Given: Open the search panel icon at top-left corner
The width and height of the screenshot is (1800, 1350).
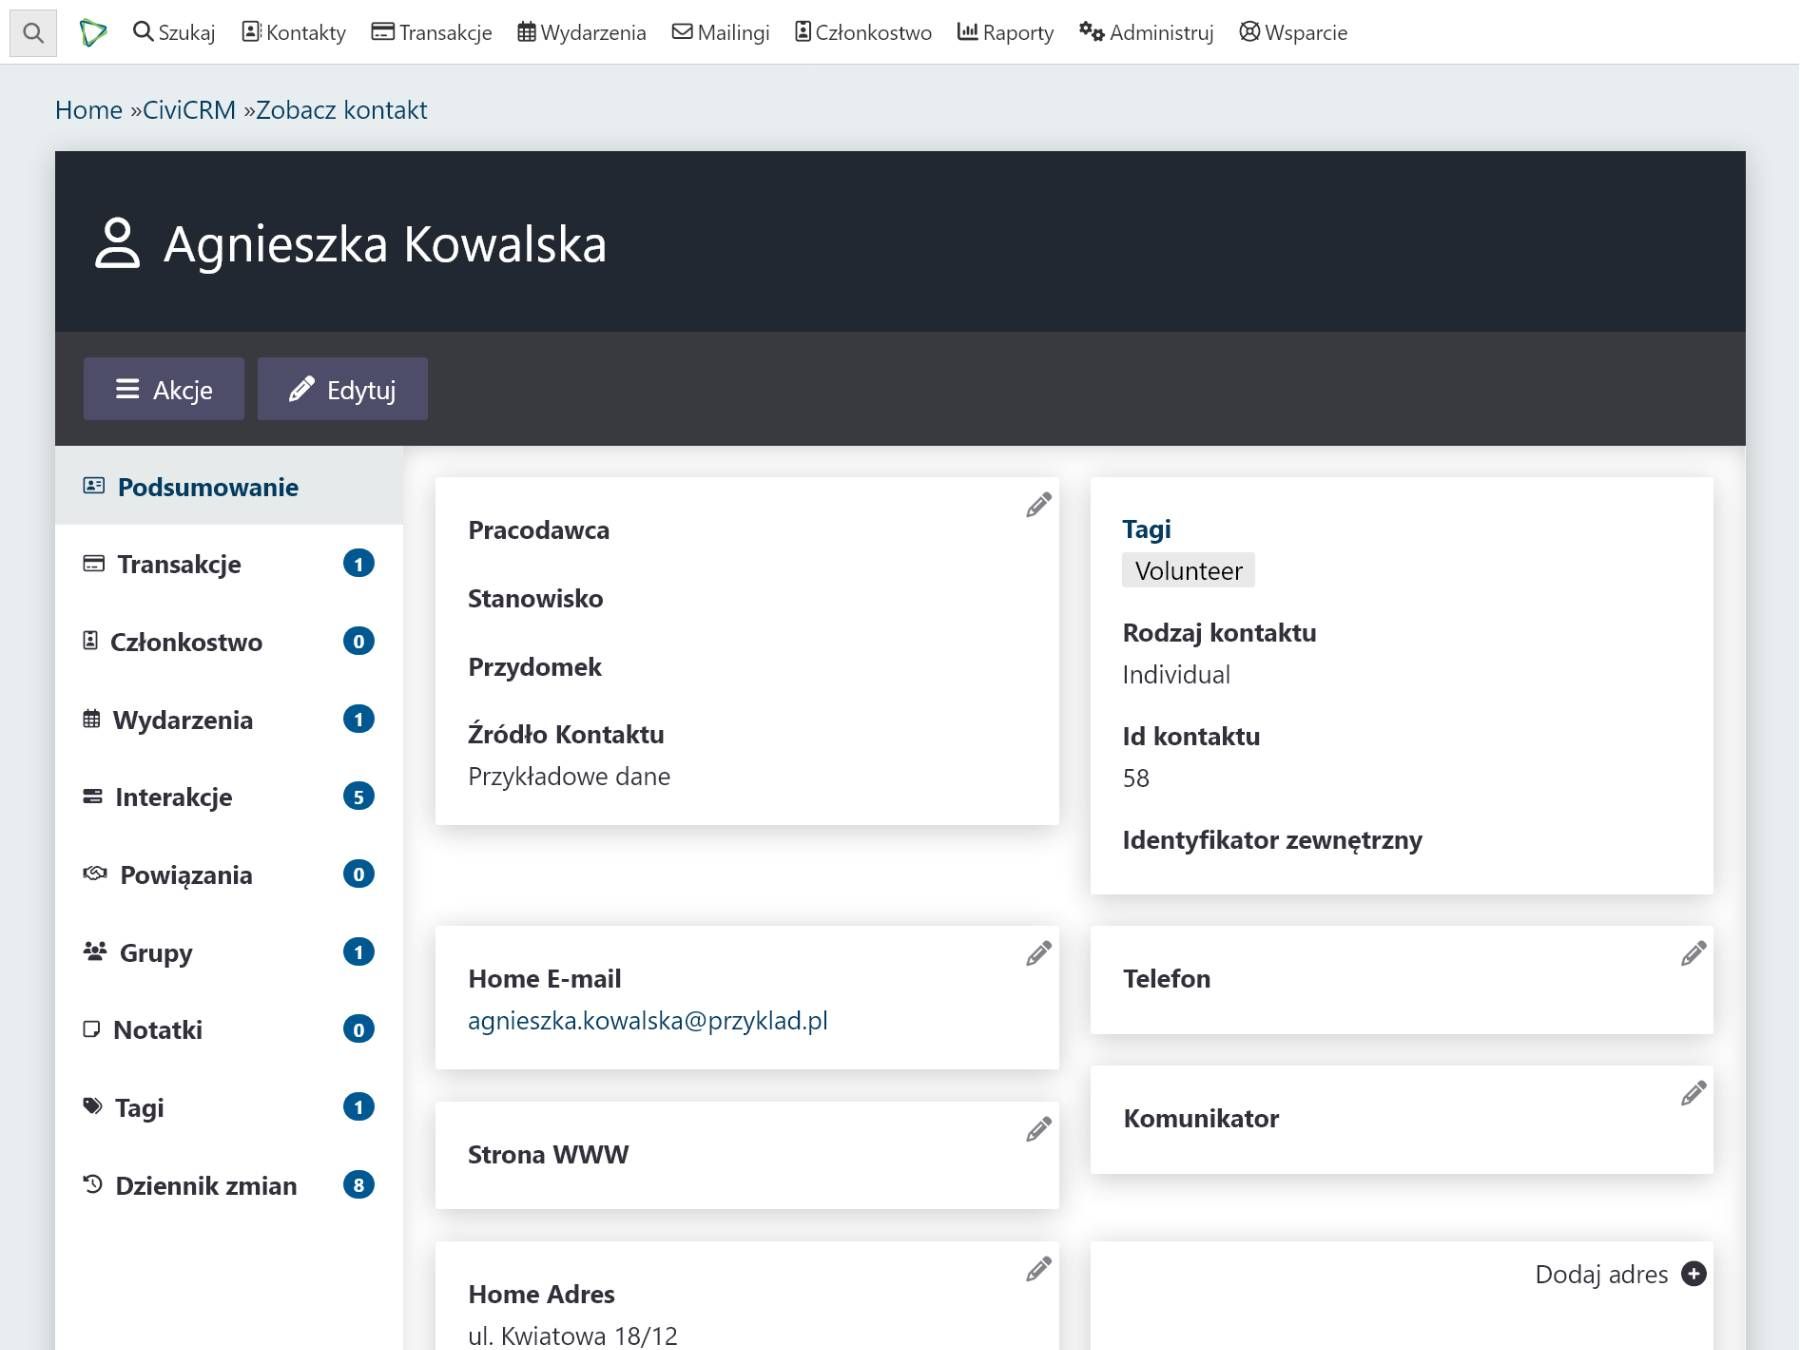Looking at the screenshot, I should pyautogui.click(x=33, y=31).
